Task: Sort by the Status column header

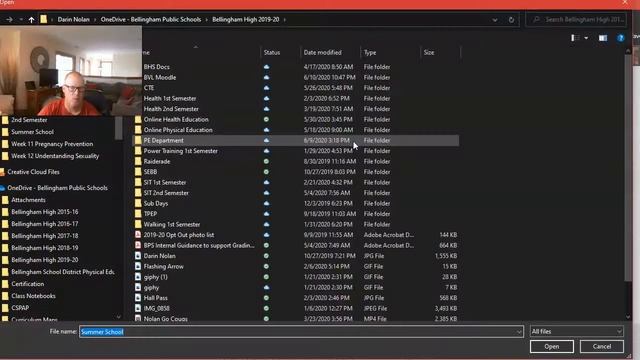Action: (272, 52)
